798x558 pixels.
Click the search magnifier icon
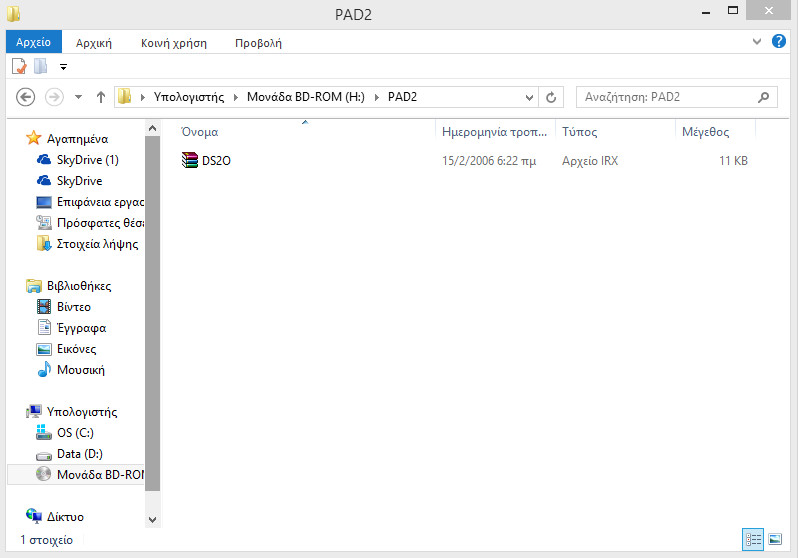[x=763, y=97]
